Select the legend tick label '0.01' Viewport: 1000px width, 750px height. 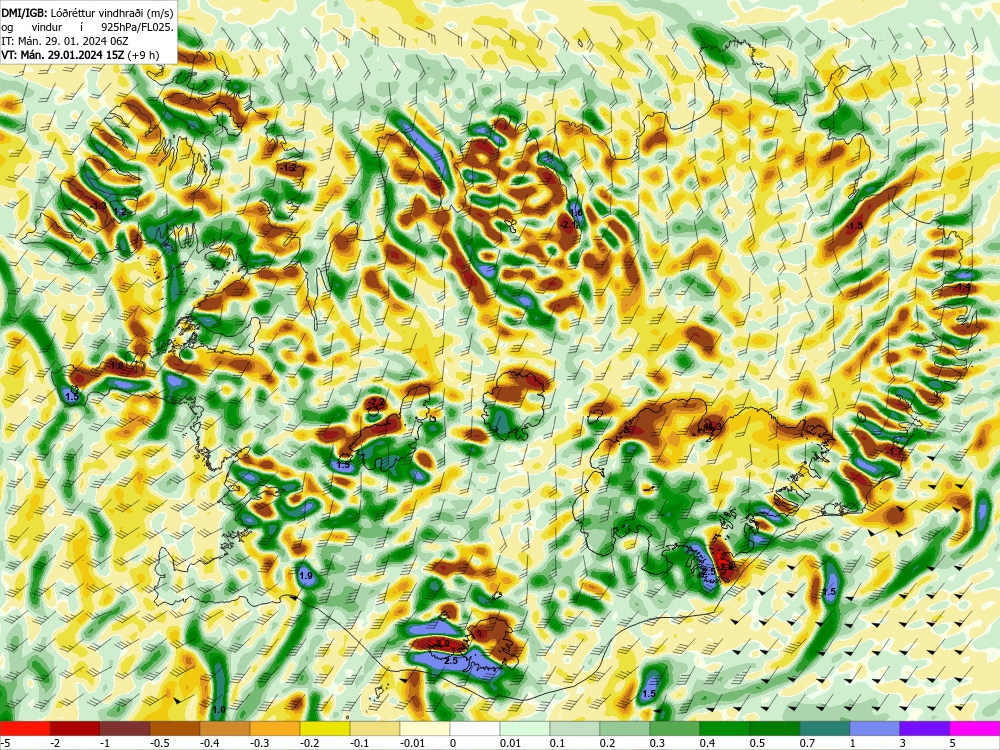tap(510, 743)
